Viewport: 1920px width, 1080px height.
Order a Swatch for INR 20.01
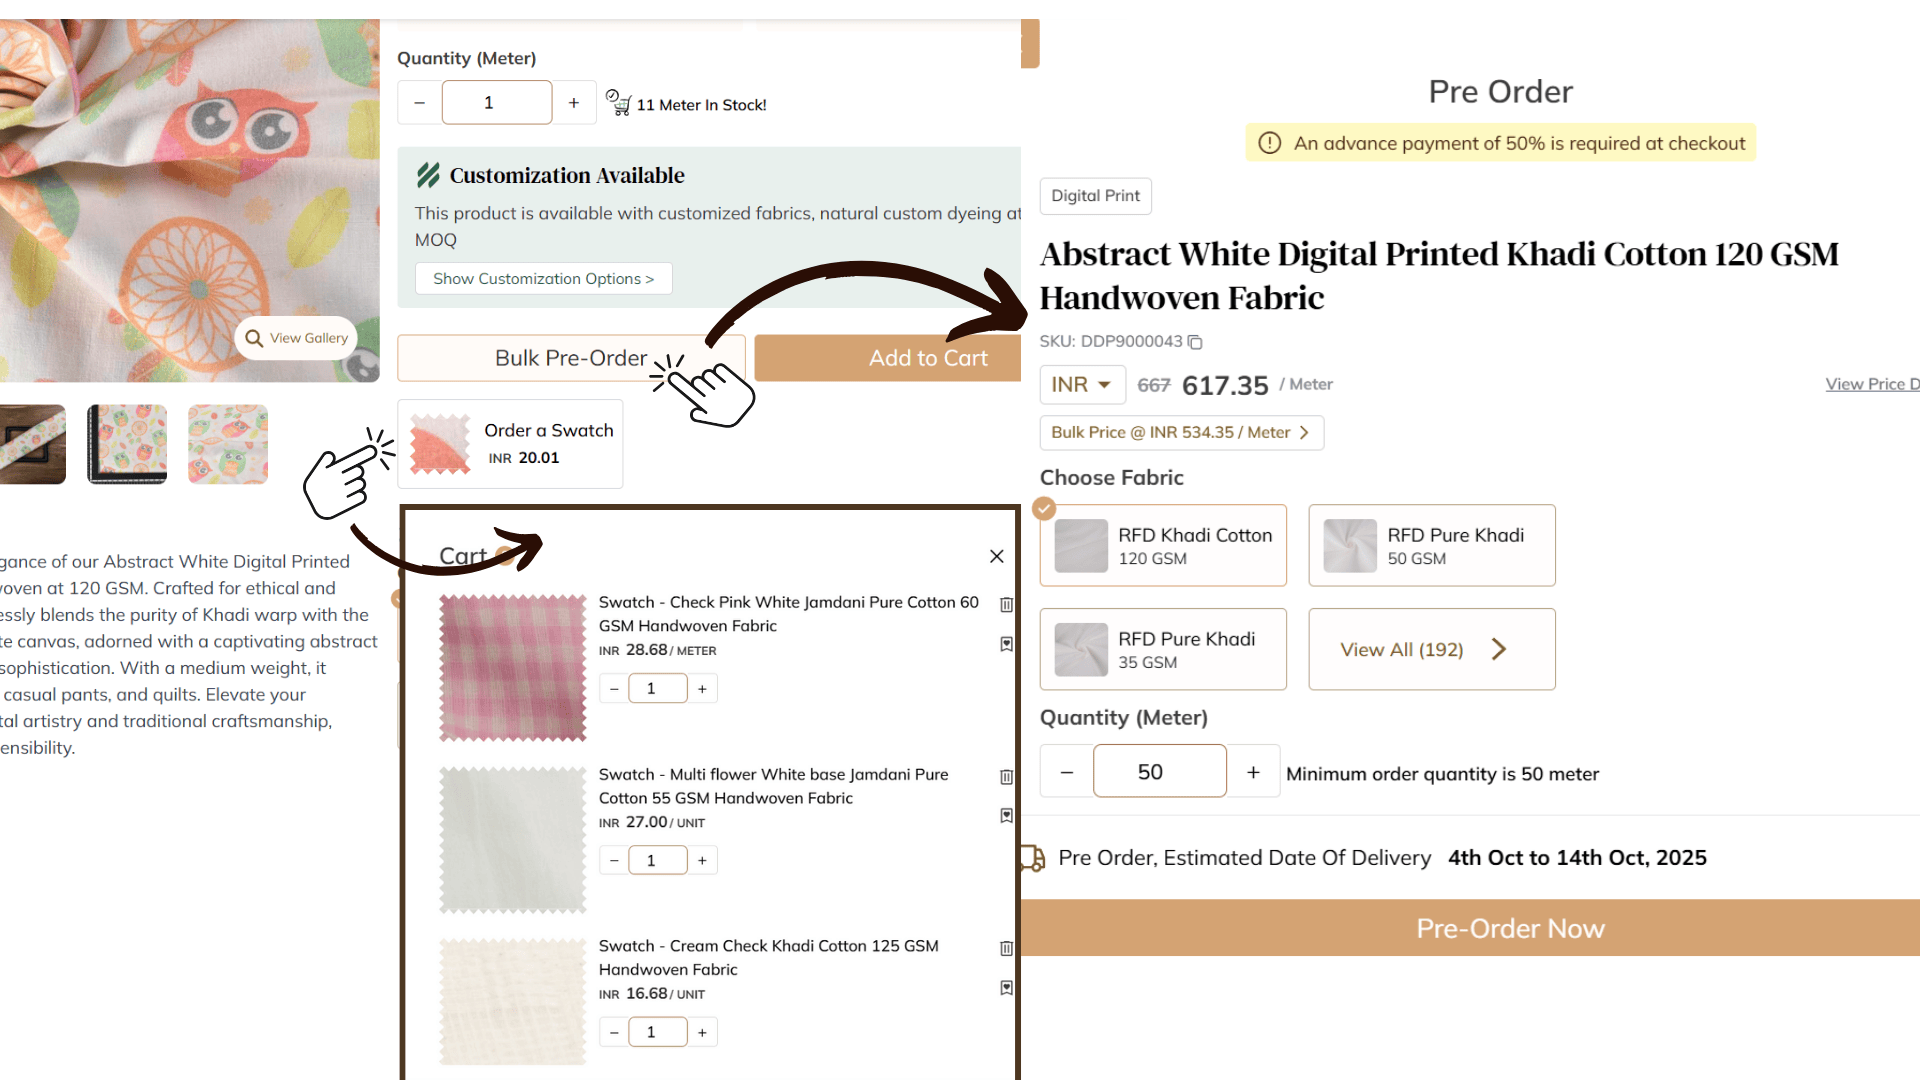click(x=510, y=444)
